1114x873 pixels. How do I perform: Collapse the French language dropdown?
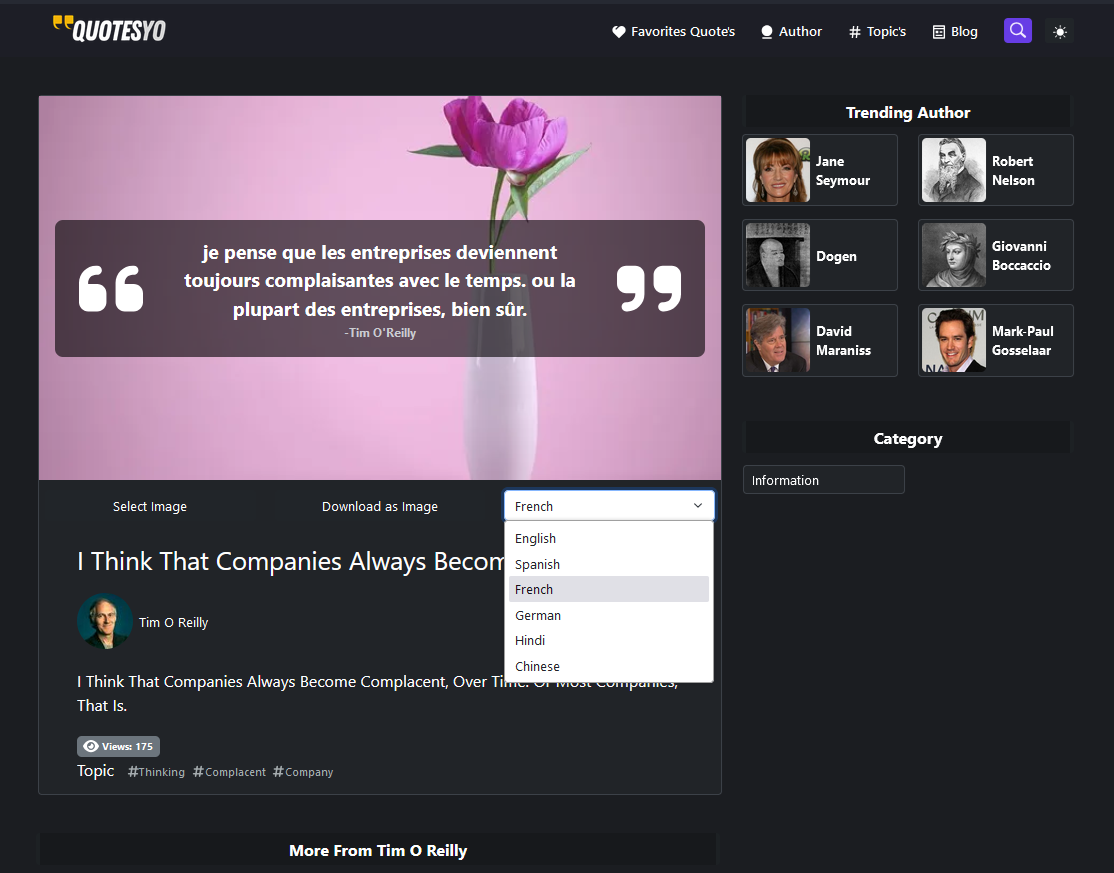click(609, 506)
